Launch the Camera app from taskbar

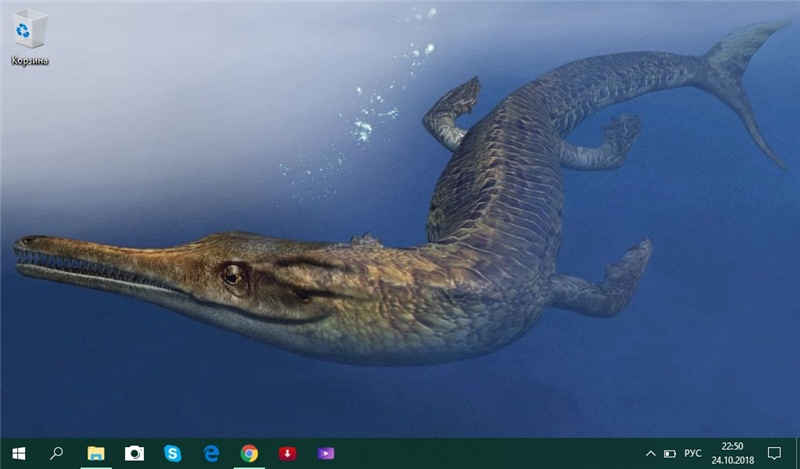(134, 453)
